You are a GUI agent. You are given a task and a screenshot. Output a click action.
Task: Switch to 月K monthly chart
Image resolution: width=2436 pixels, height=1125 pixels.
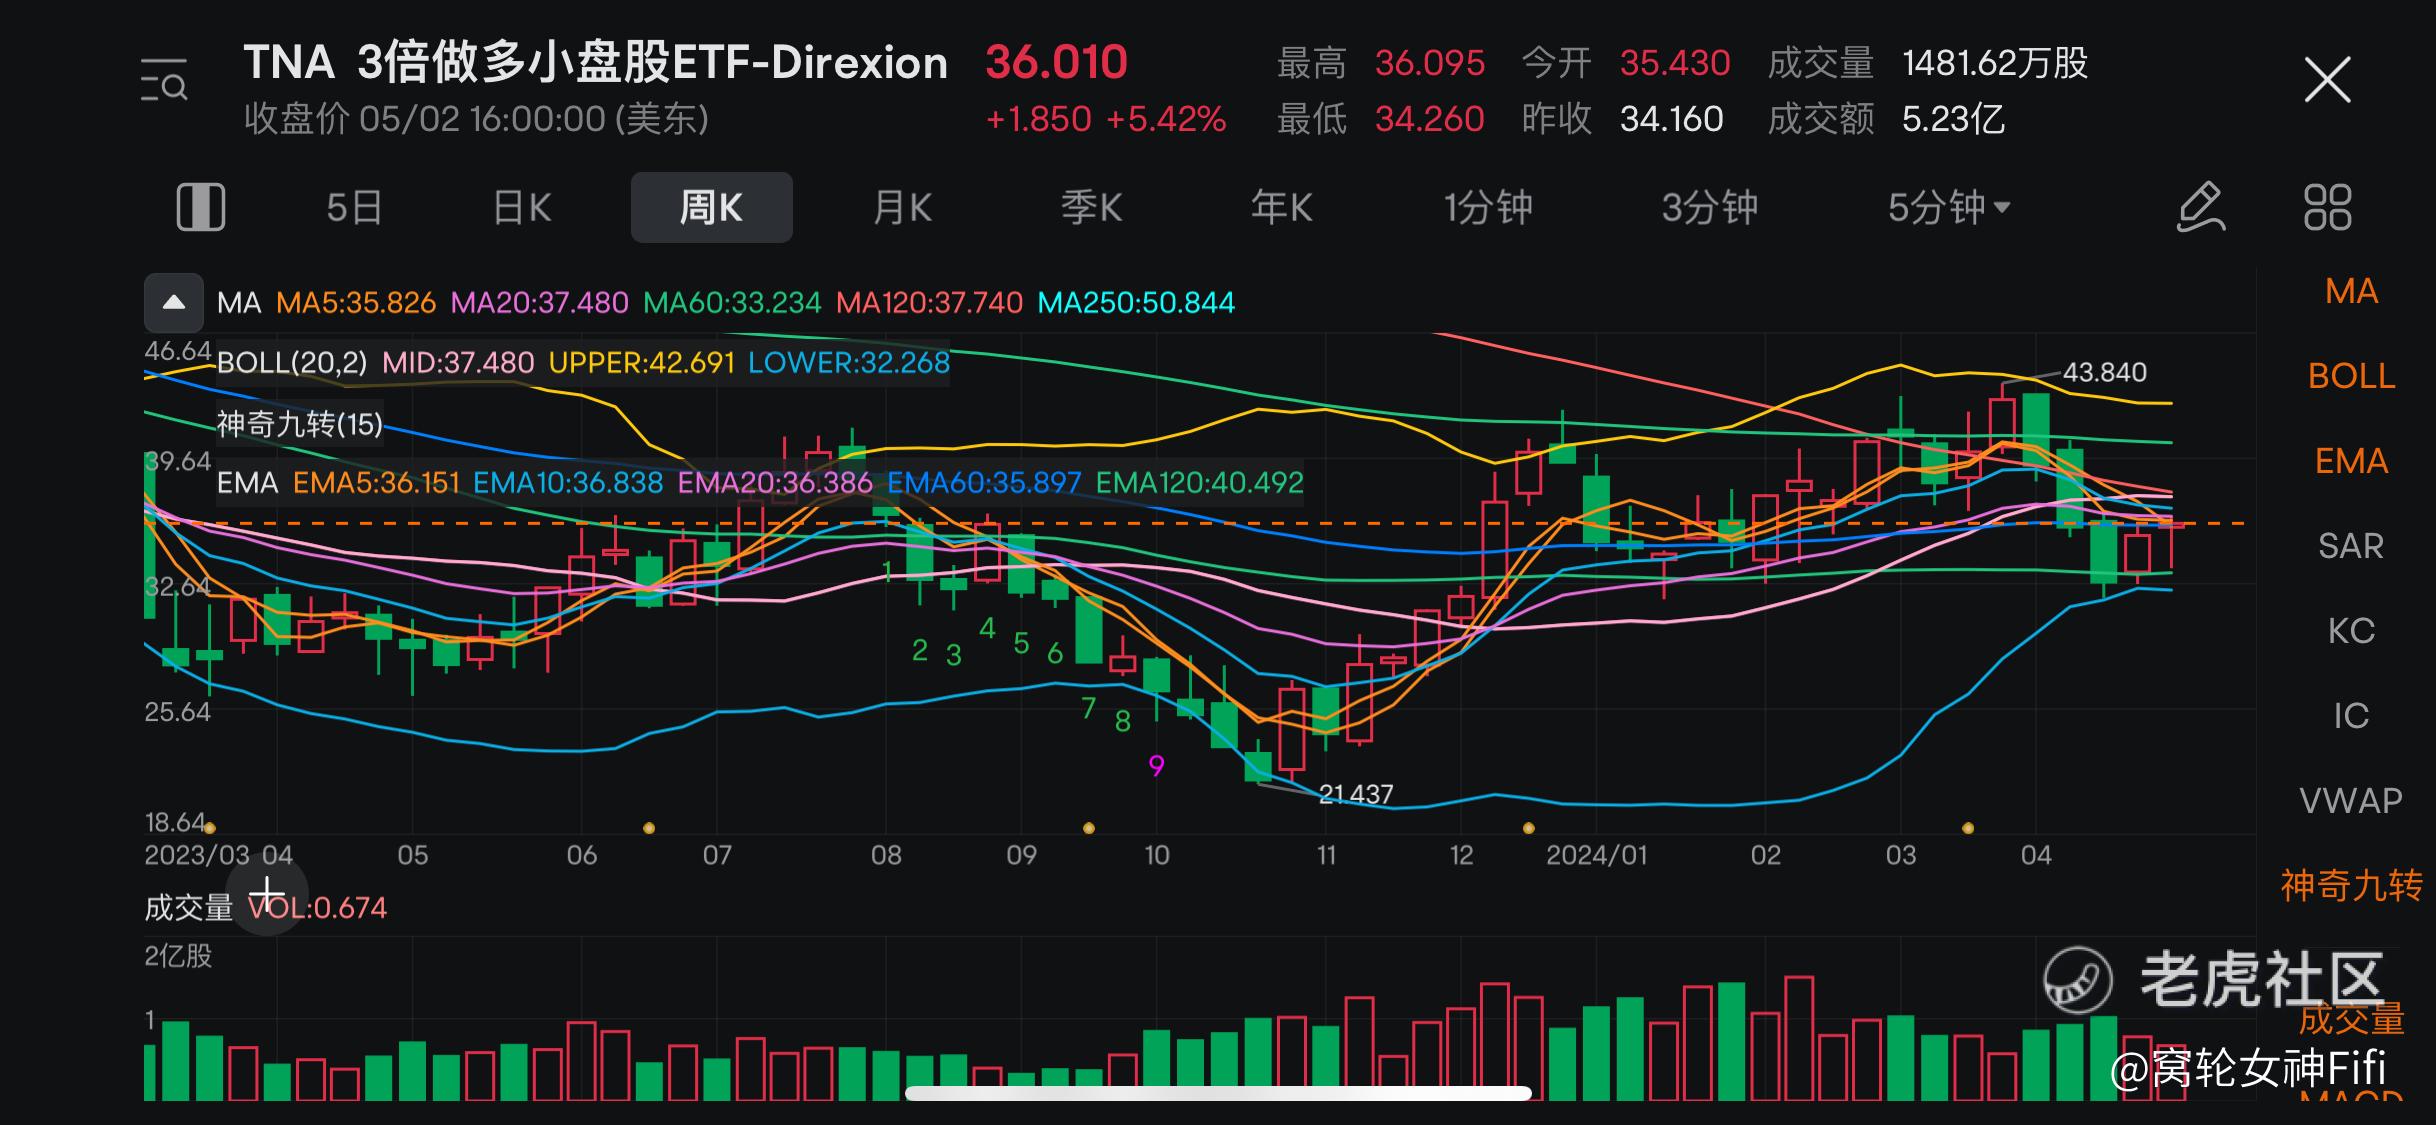click(902, 208)
